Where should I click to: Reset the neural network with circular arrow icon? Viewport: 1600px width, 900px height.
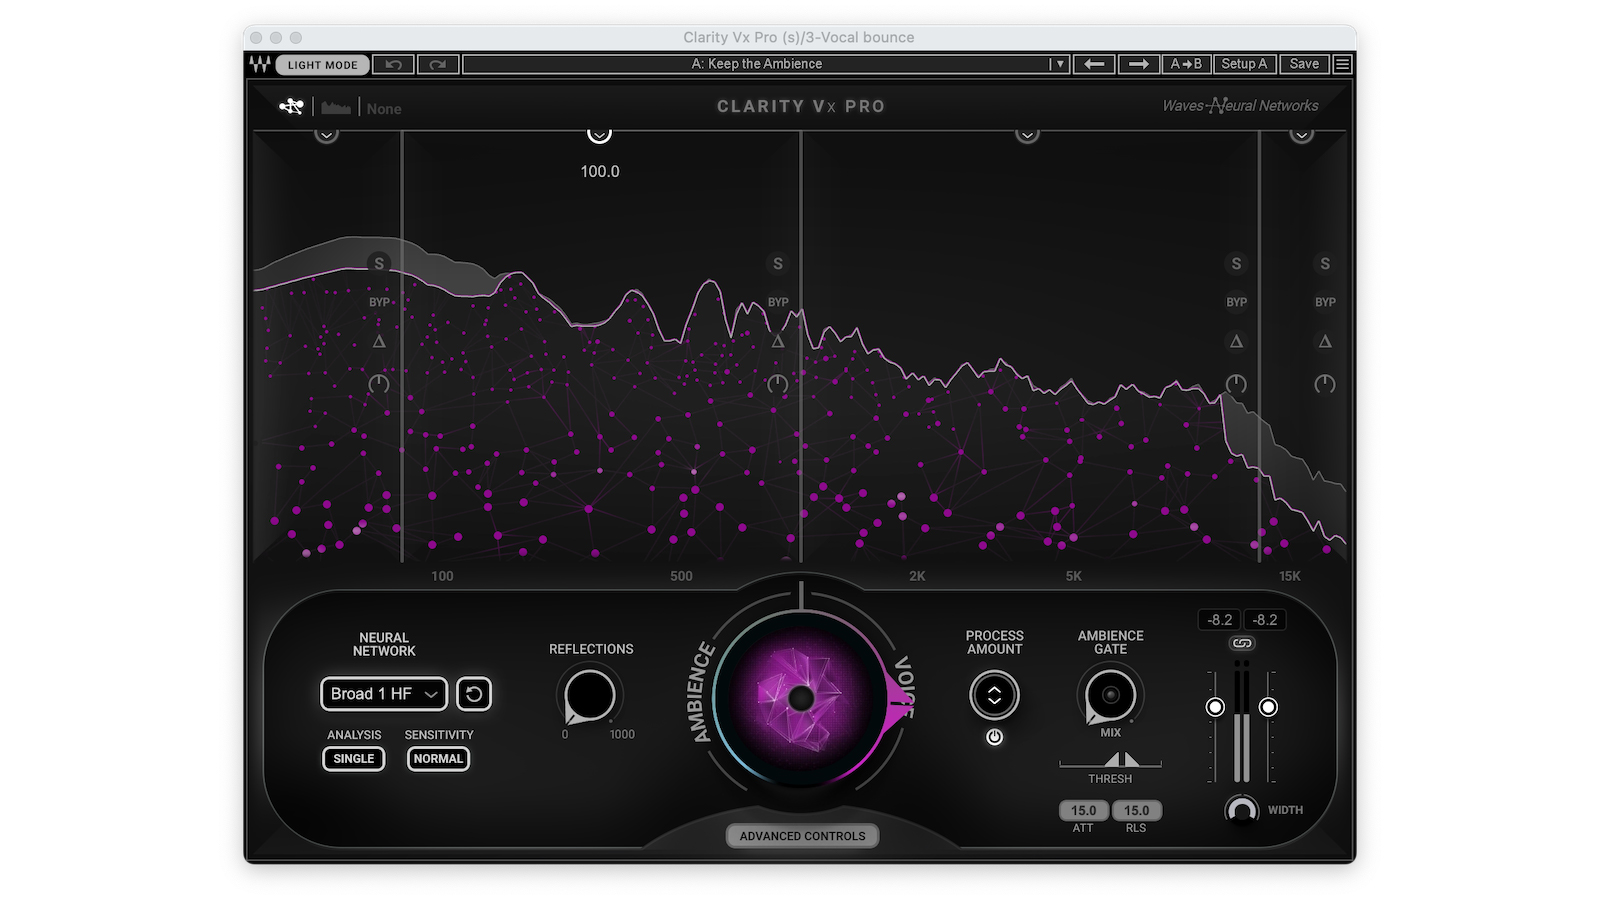(474, 694)
